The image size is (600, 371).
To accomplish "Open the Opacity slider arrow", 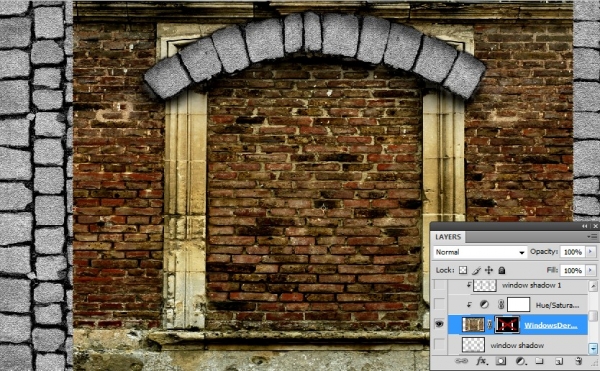I will click(590, 252).
